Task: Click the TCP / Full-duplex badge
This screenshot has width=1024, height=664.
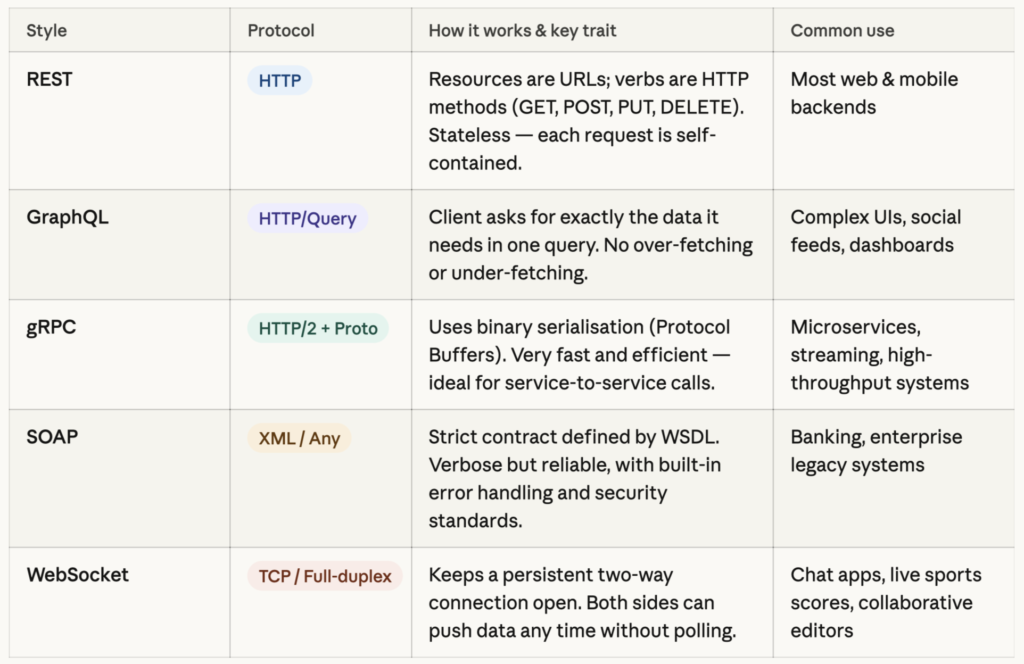Action: [x=323, y=576]
